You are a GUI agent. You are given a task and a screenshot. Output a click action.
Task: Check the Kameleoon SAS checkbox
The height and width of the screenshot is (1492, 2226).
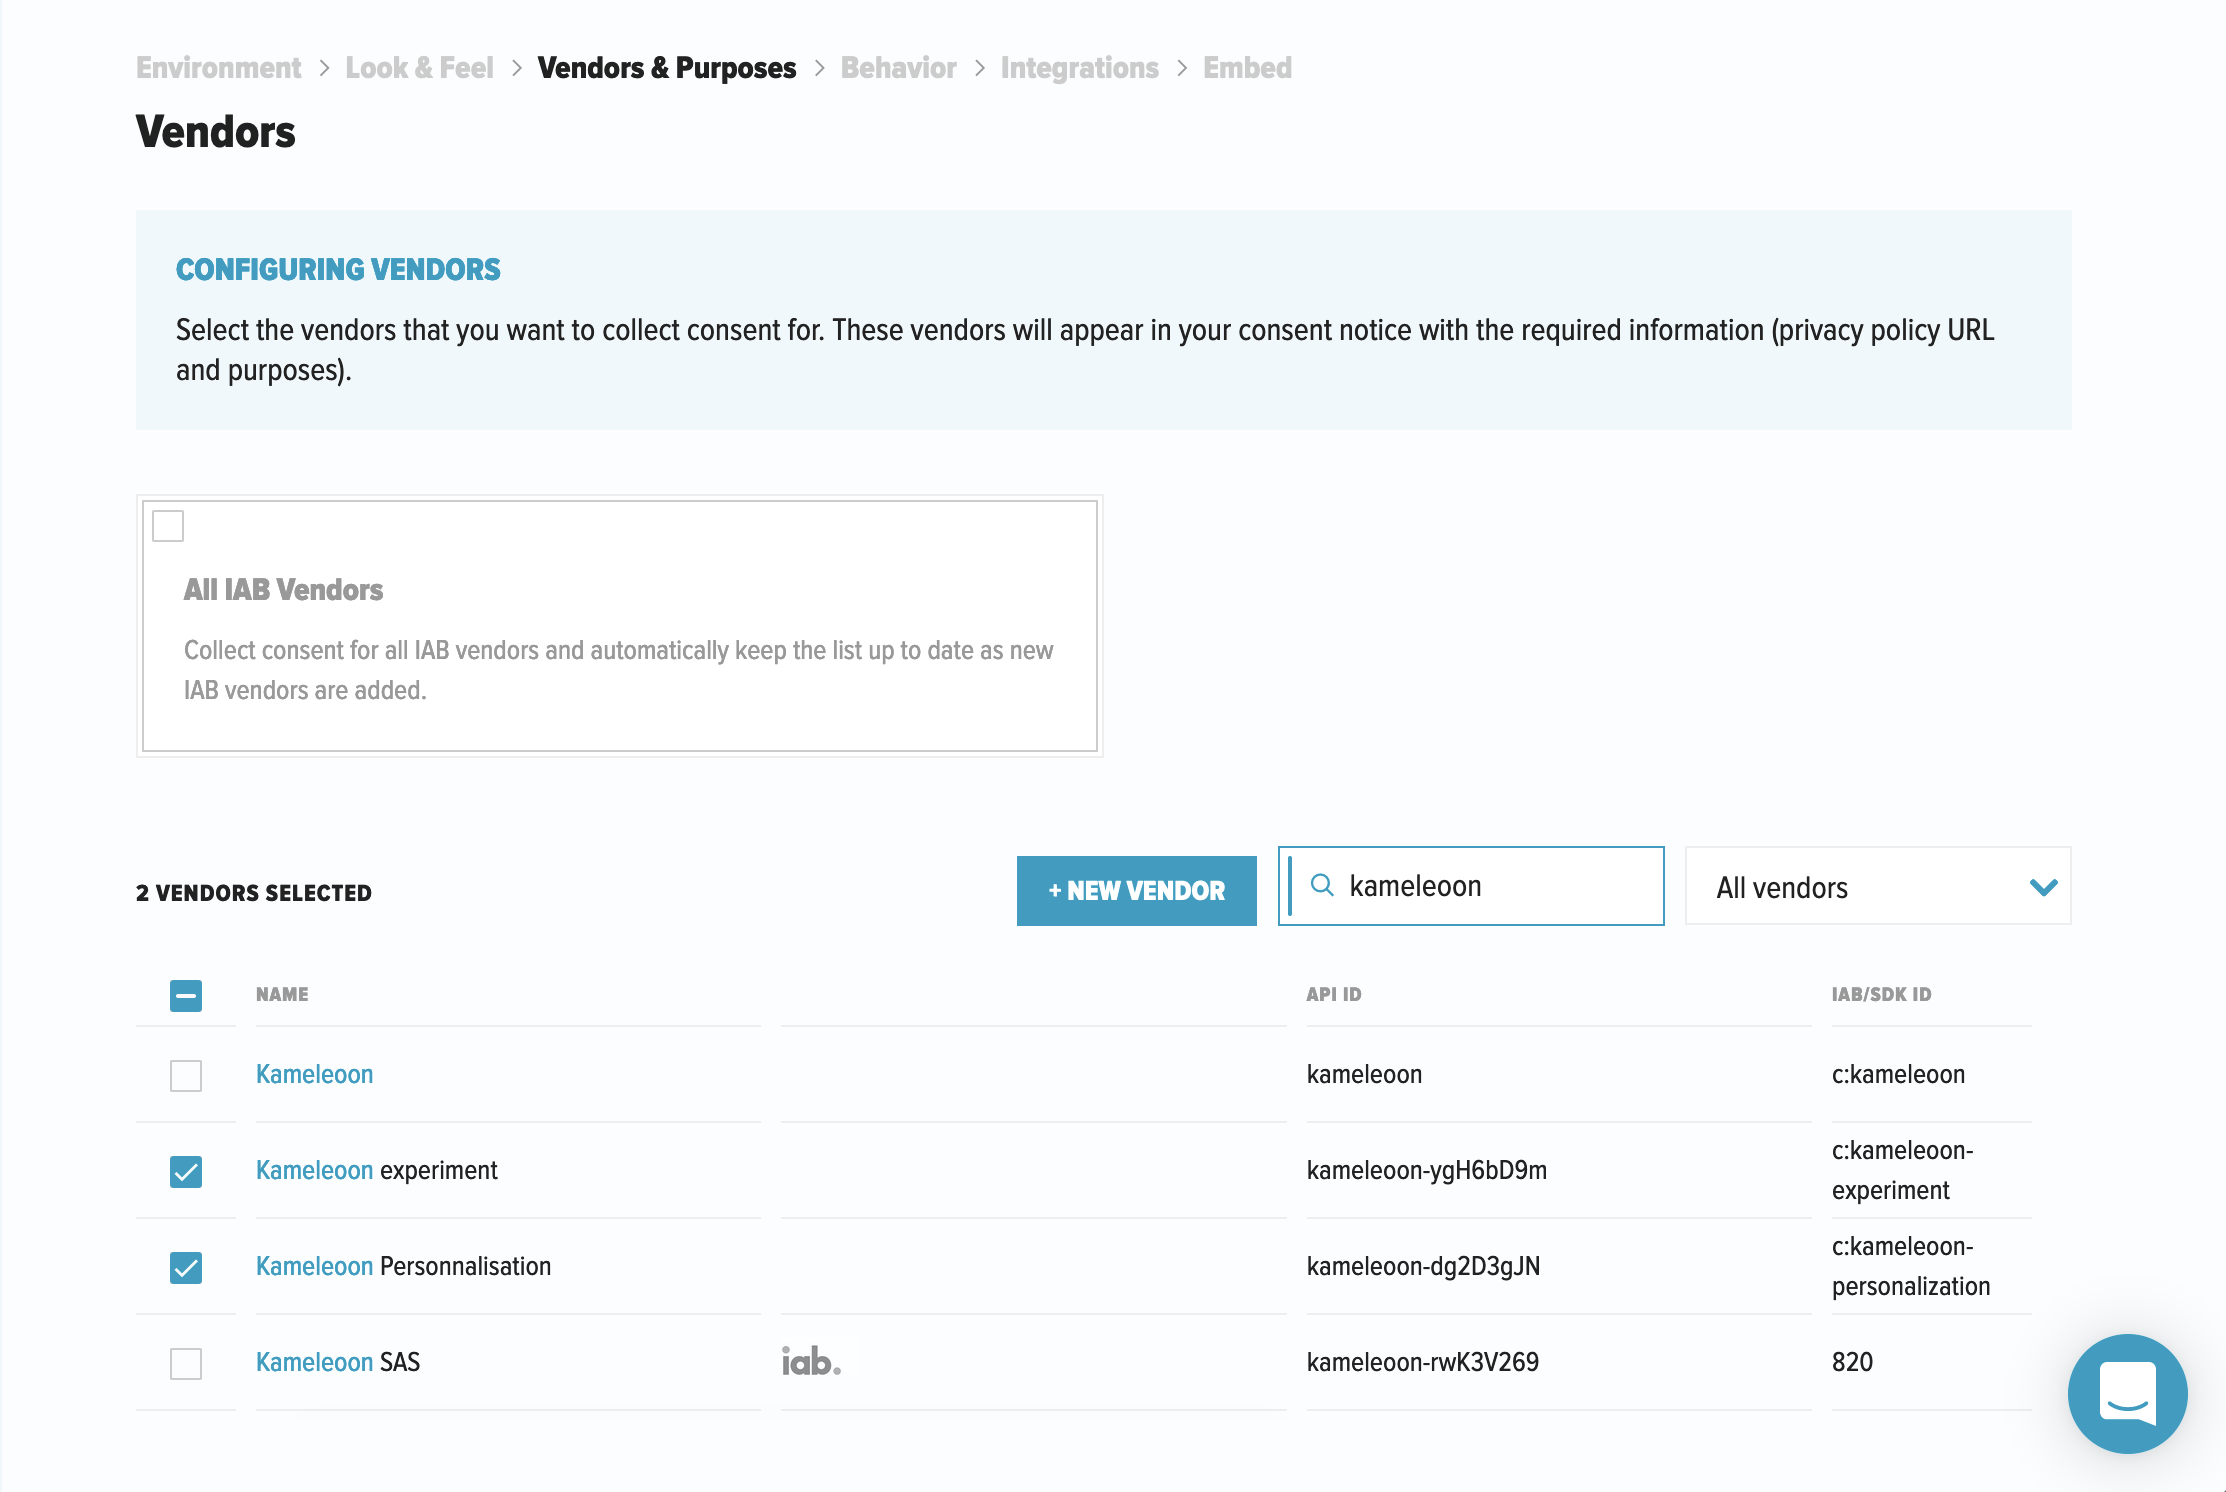(186, 1363)
